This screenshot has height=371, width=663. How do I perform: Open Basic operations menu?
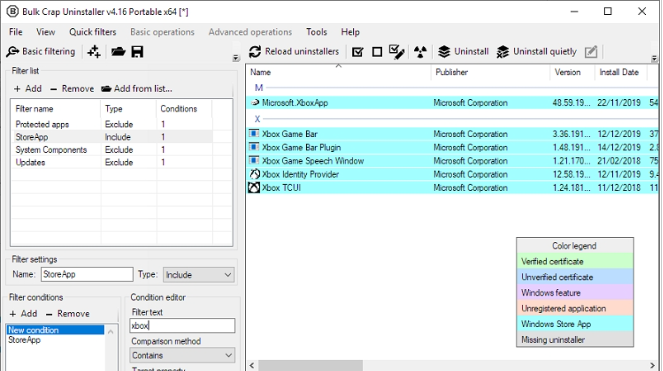tap(162, 32)
